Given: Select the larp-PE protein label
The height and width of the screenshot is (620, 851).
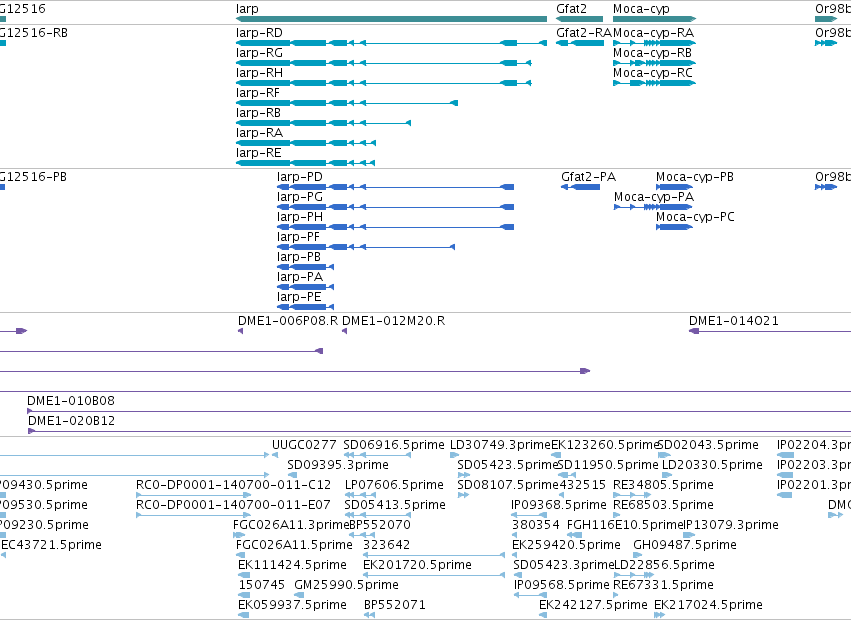Looking at the screenshot, I should click(x=299, y=296).
